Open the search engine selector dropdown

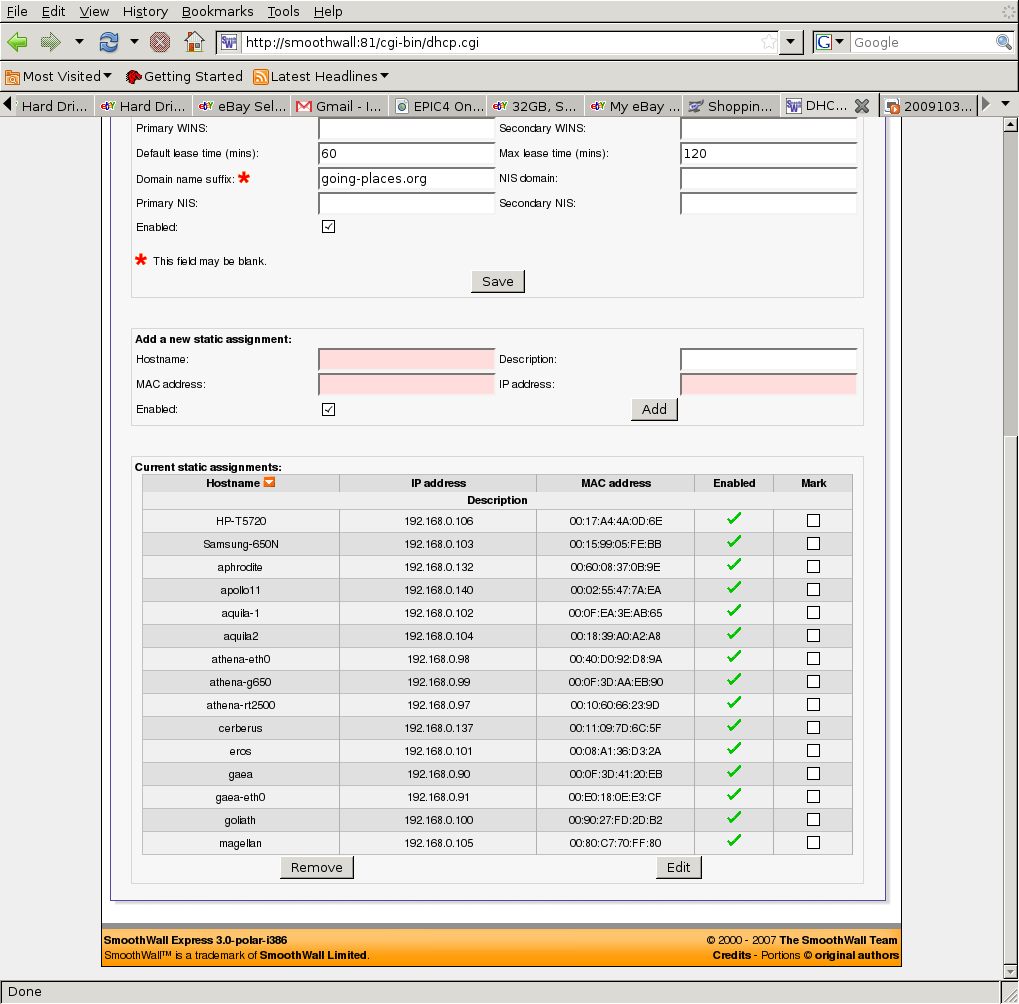pos(831,42)
